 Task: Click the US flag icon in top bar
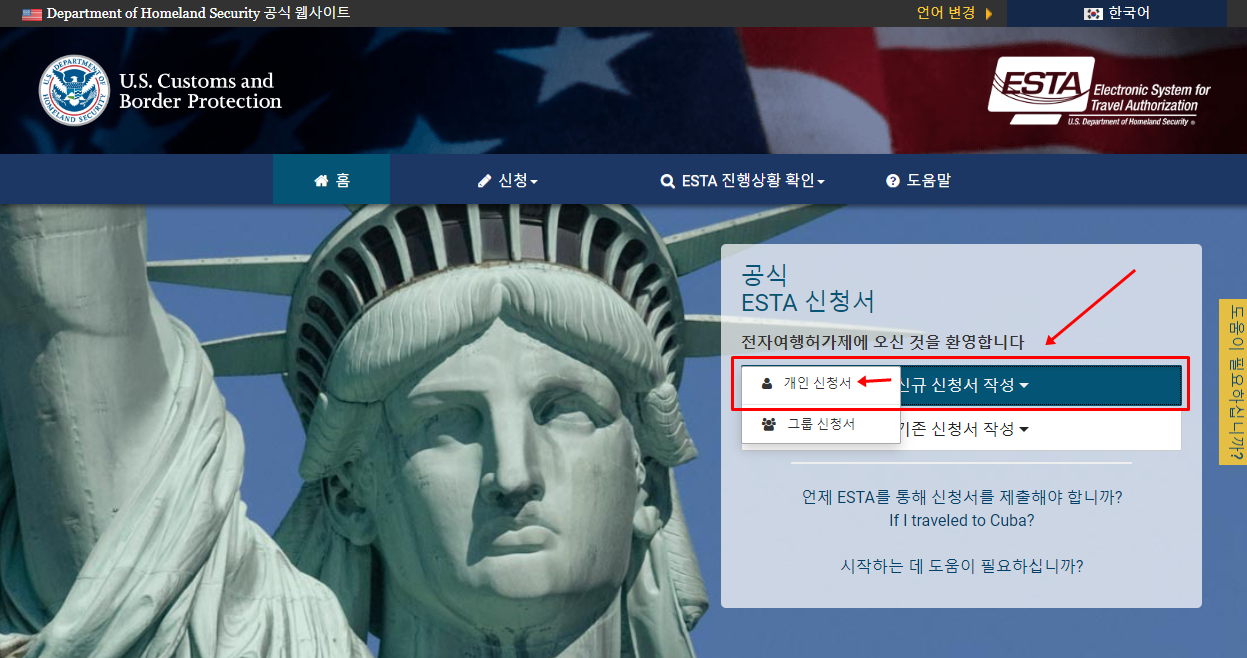[x=32, y=14]
